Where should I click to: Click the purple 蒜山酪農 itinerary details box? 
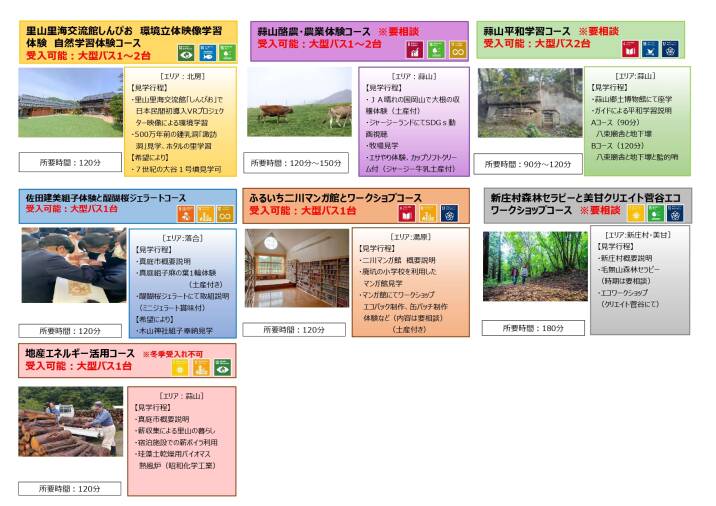412,120
